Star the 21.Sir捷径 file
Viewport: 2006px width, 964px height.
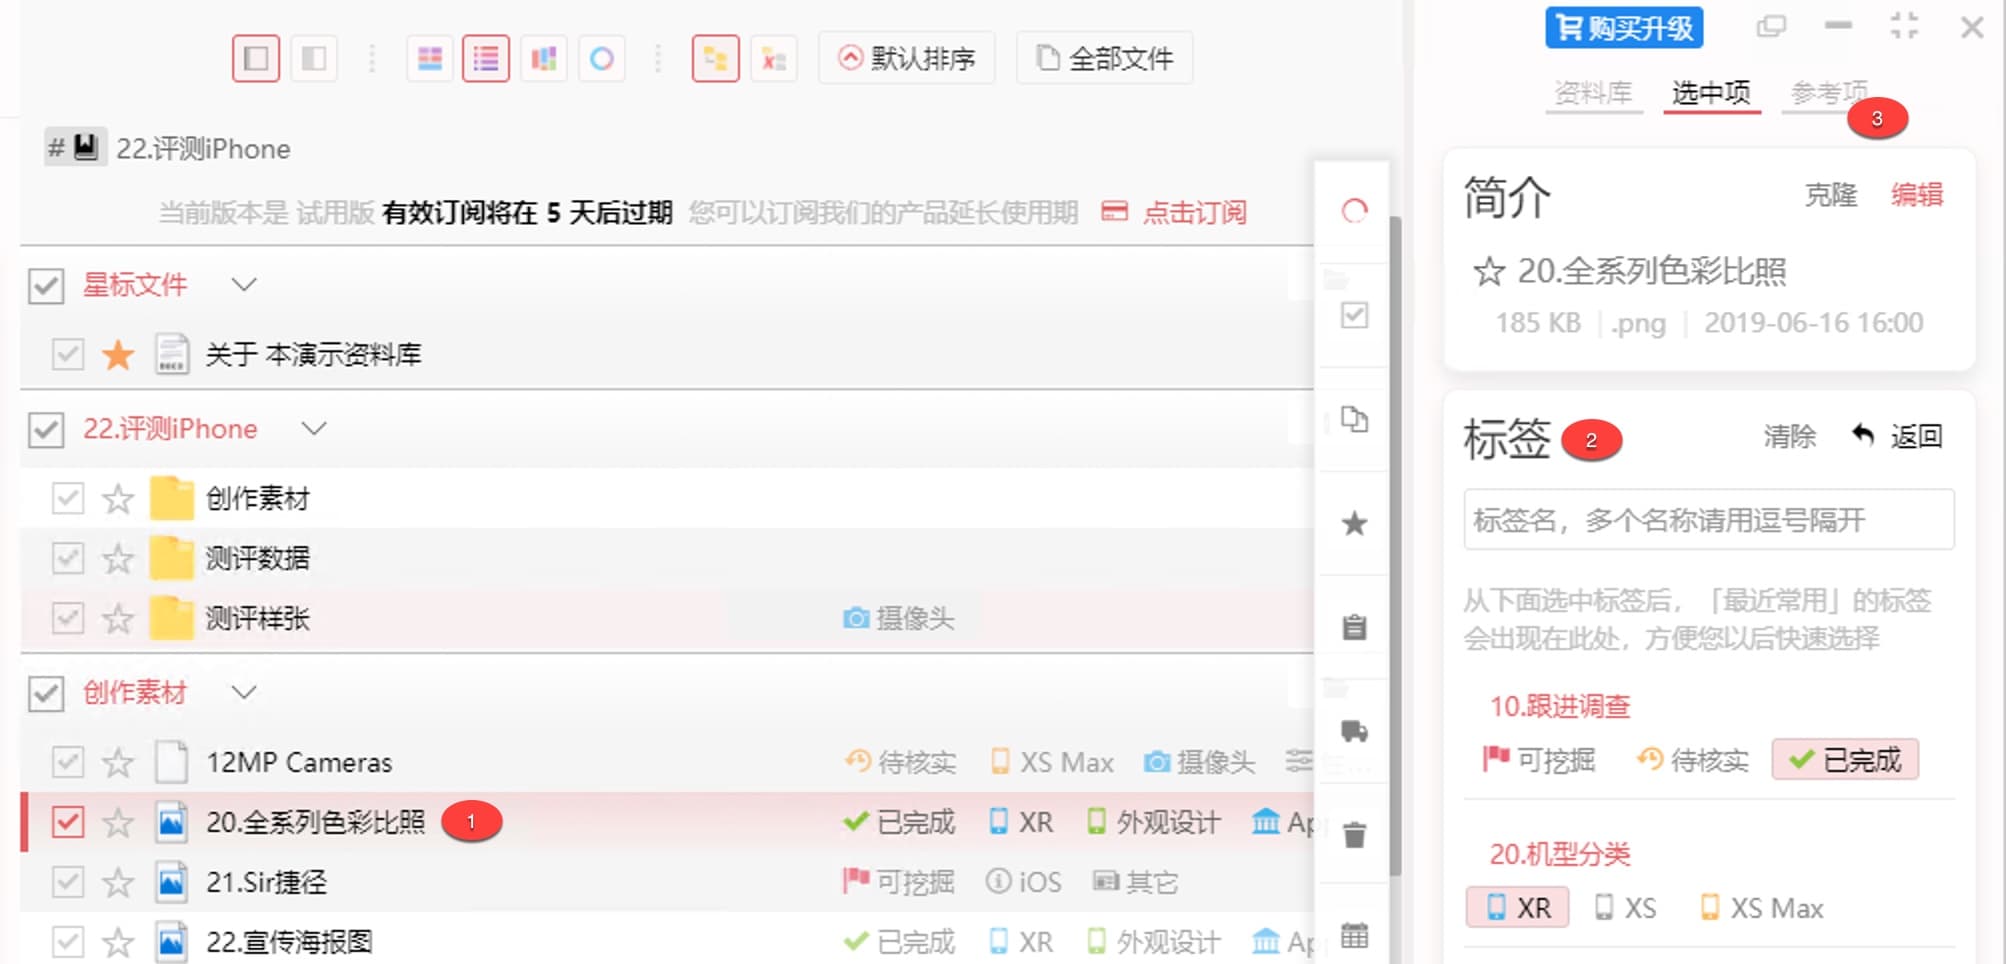(x=118, y=882)
